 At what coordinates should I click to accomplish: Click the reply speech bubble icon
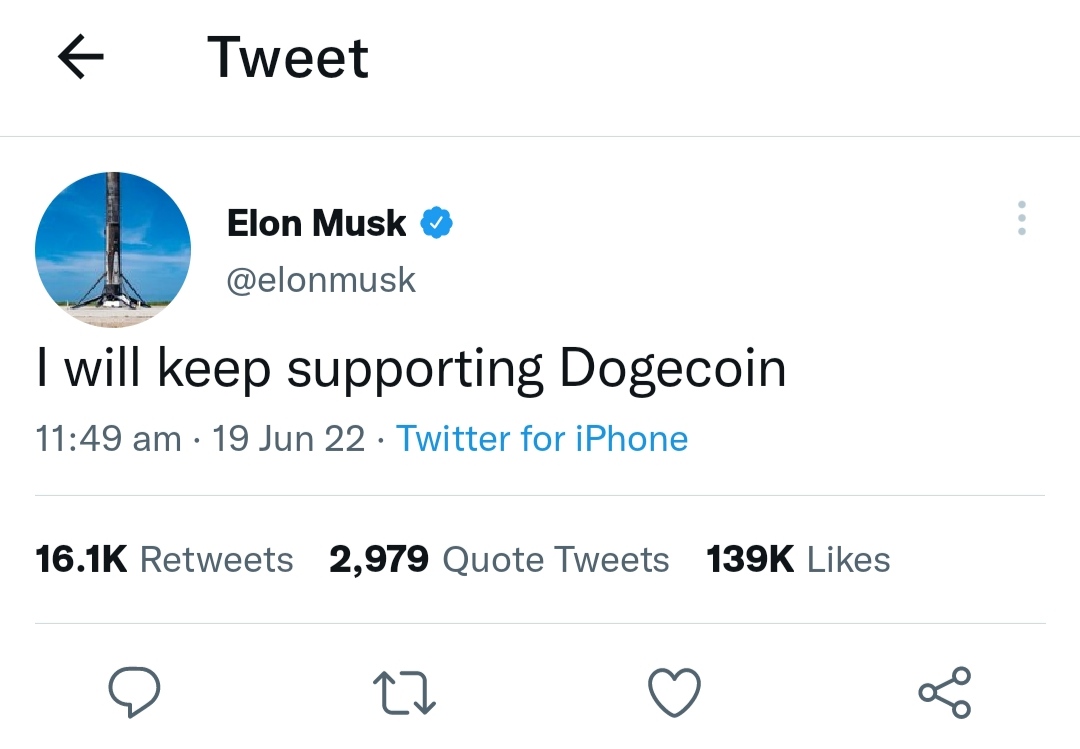click(135, 689)
